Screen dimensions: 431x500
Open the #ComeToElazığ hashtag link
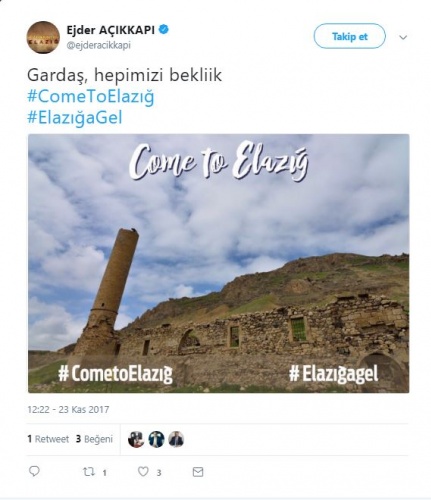pos(91,96)
